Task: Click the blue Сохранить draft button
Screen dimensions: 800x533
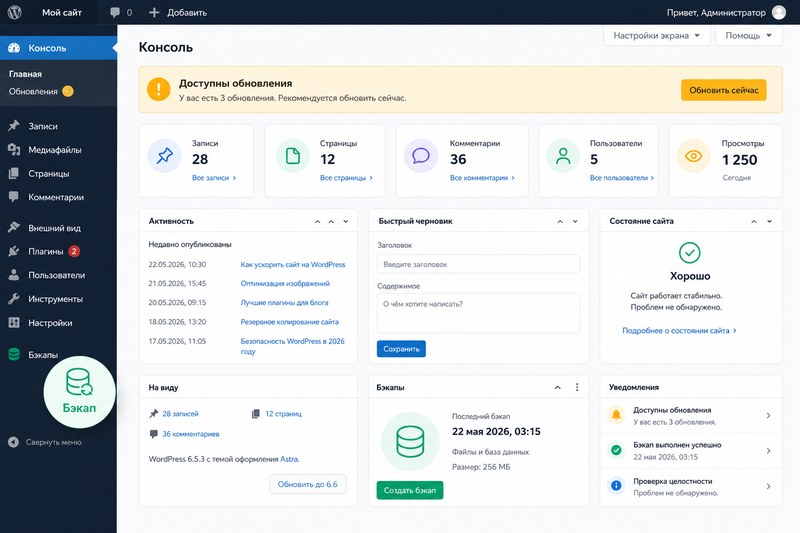Action: coord(401,349)
